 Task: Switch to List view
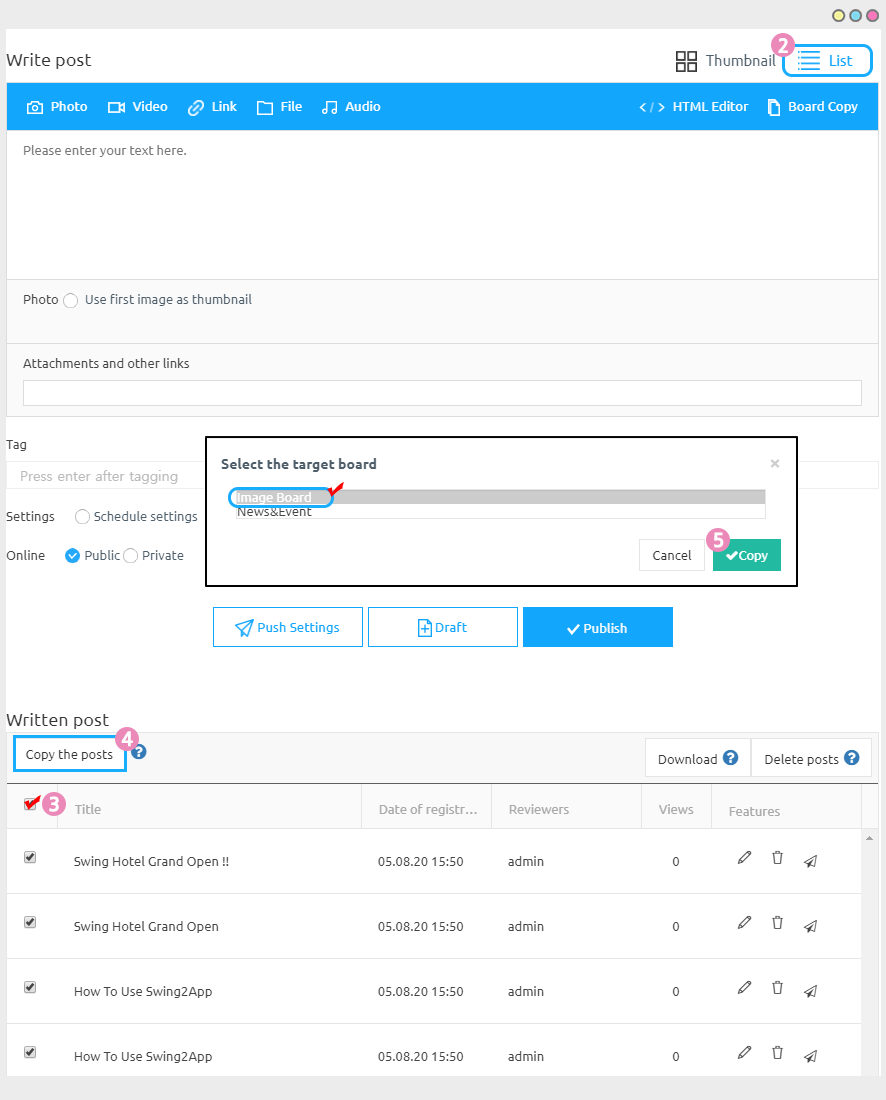[827, 60]
